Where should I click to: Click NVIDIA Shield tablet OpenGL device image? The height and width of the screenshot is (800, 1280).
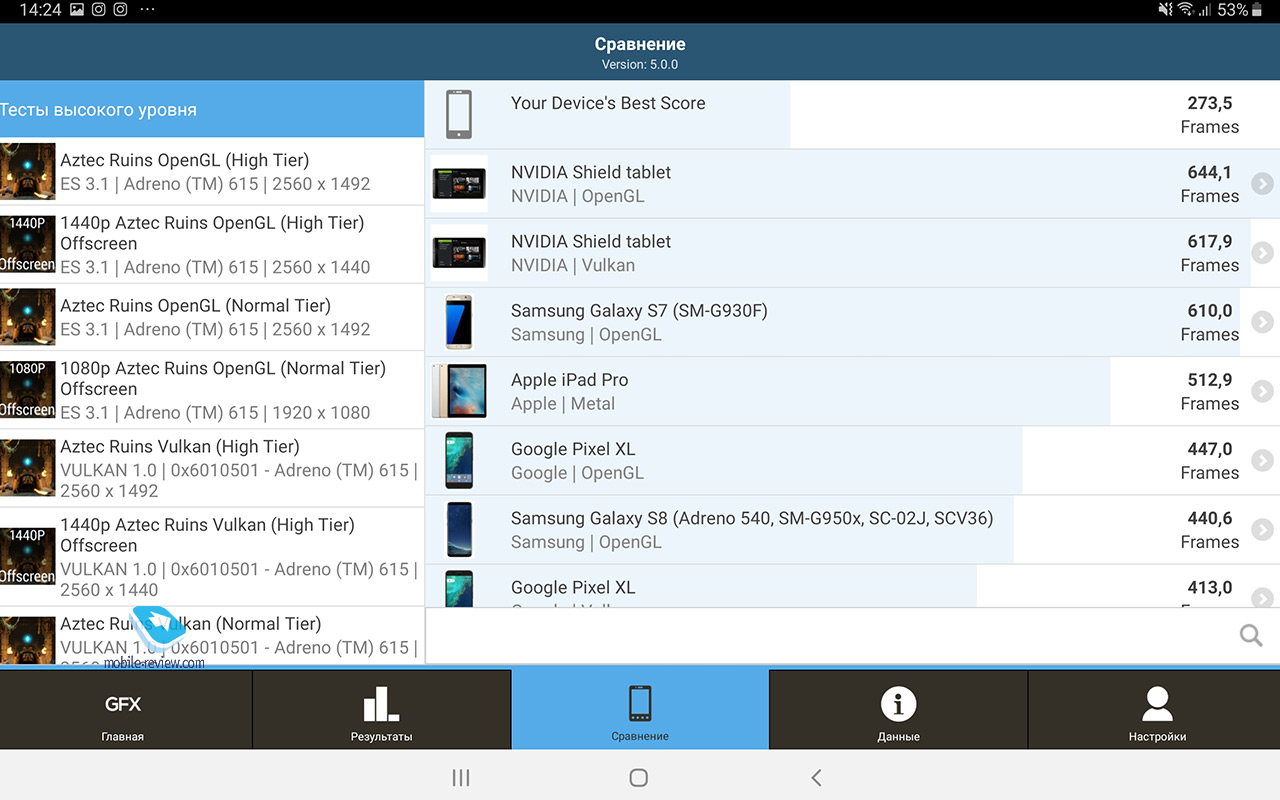[460, 184]
